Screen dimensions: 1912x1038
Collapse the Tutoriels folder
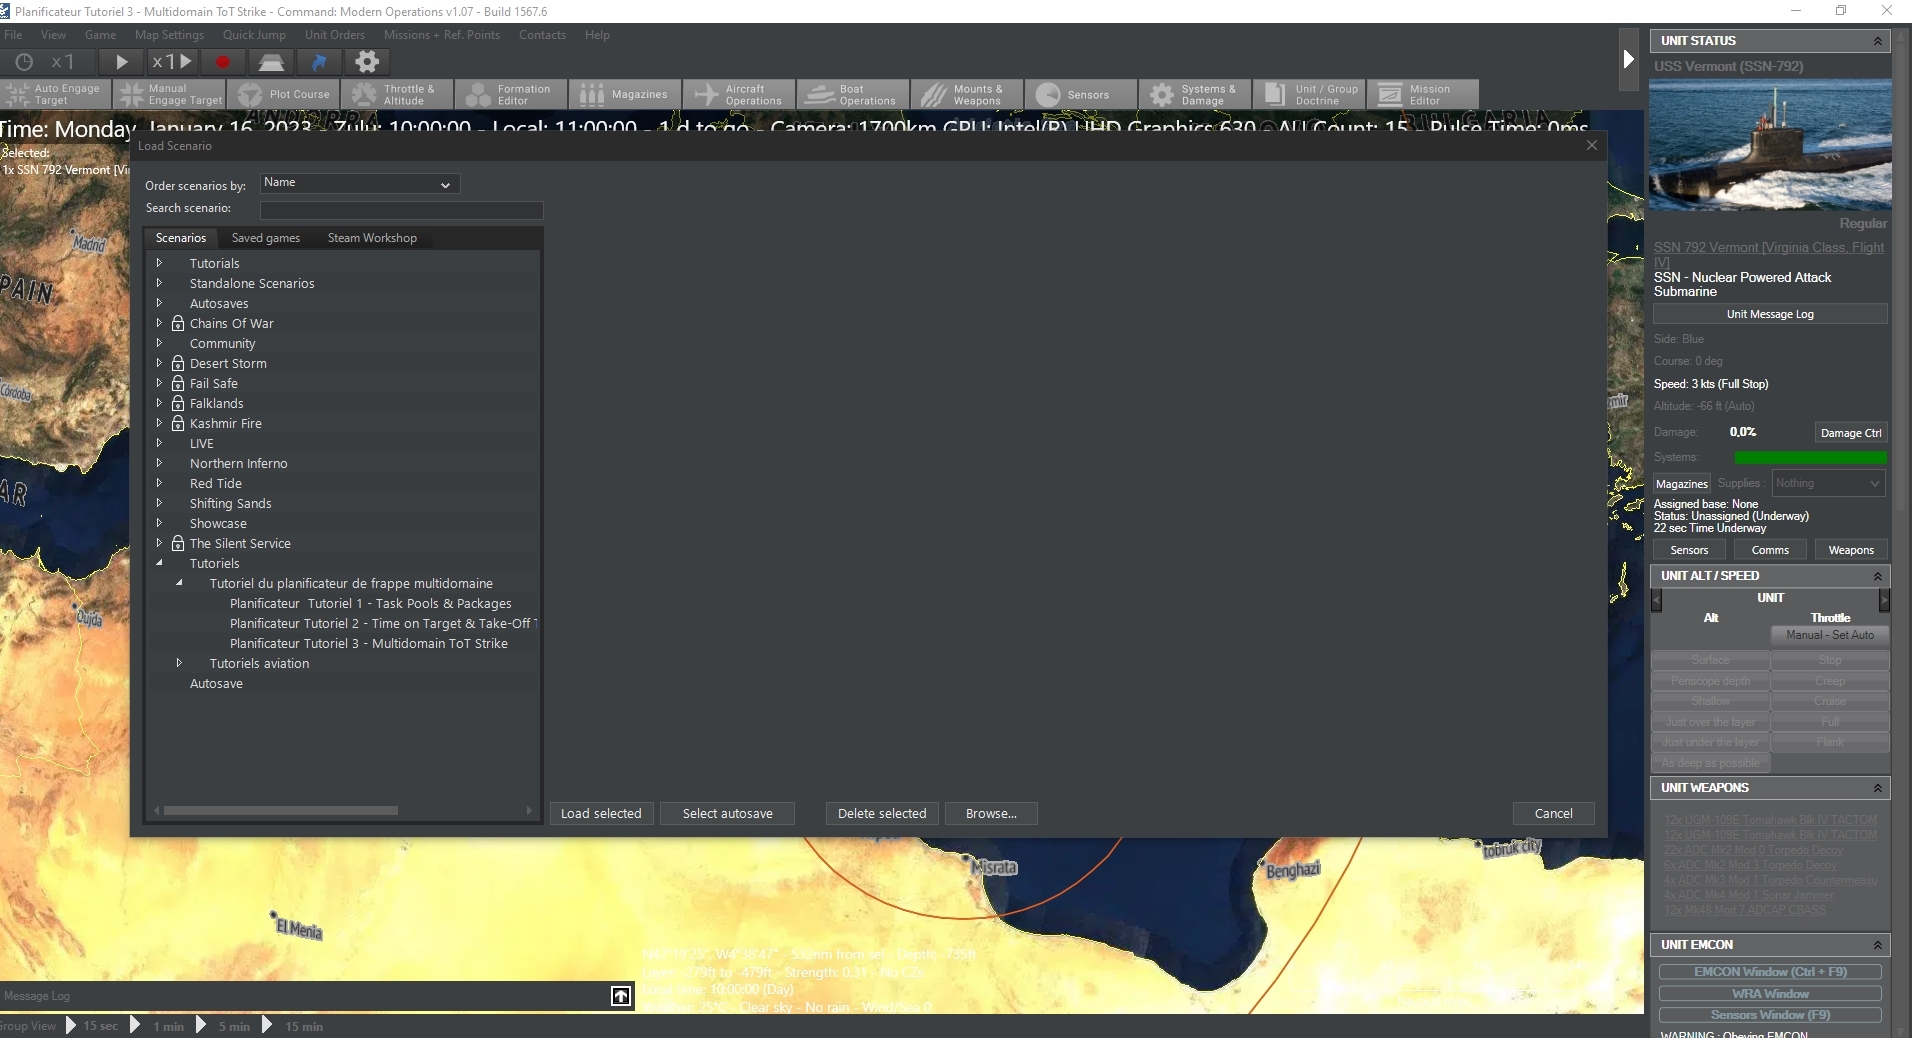click(x=159, y=563)
